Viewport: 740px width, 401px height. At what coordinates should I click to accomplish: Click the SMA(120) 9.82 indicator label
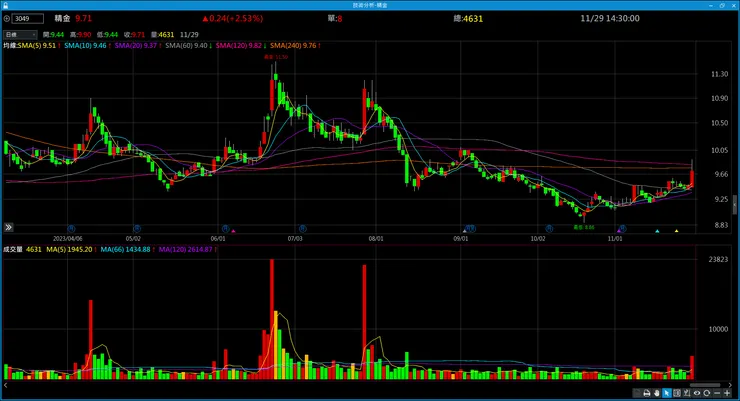click(x=241, y=46)
